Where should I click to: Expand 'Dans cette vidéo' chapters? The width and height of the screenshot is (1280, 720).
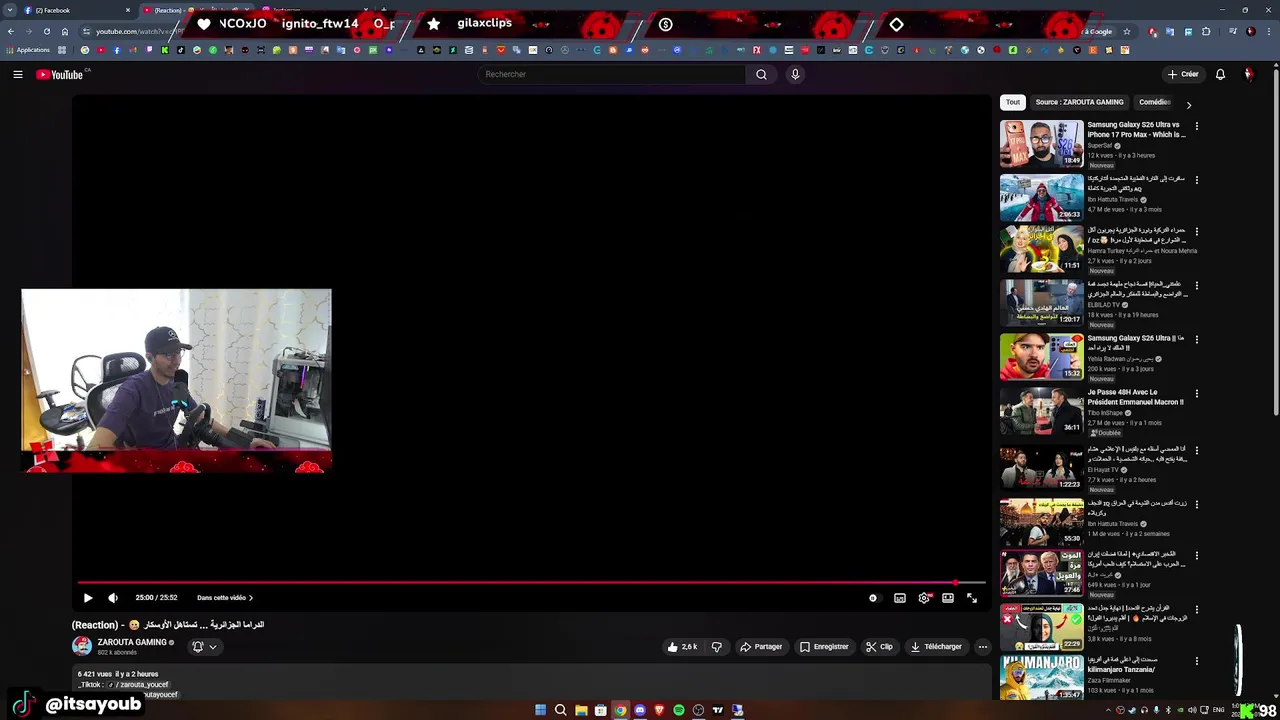(x=225, y=598)
